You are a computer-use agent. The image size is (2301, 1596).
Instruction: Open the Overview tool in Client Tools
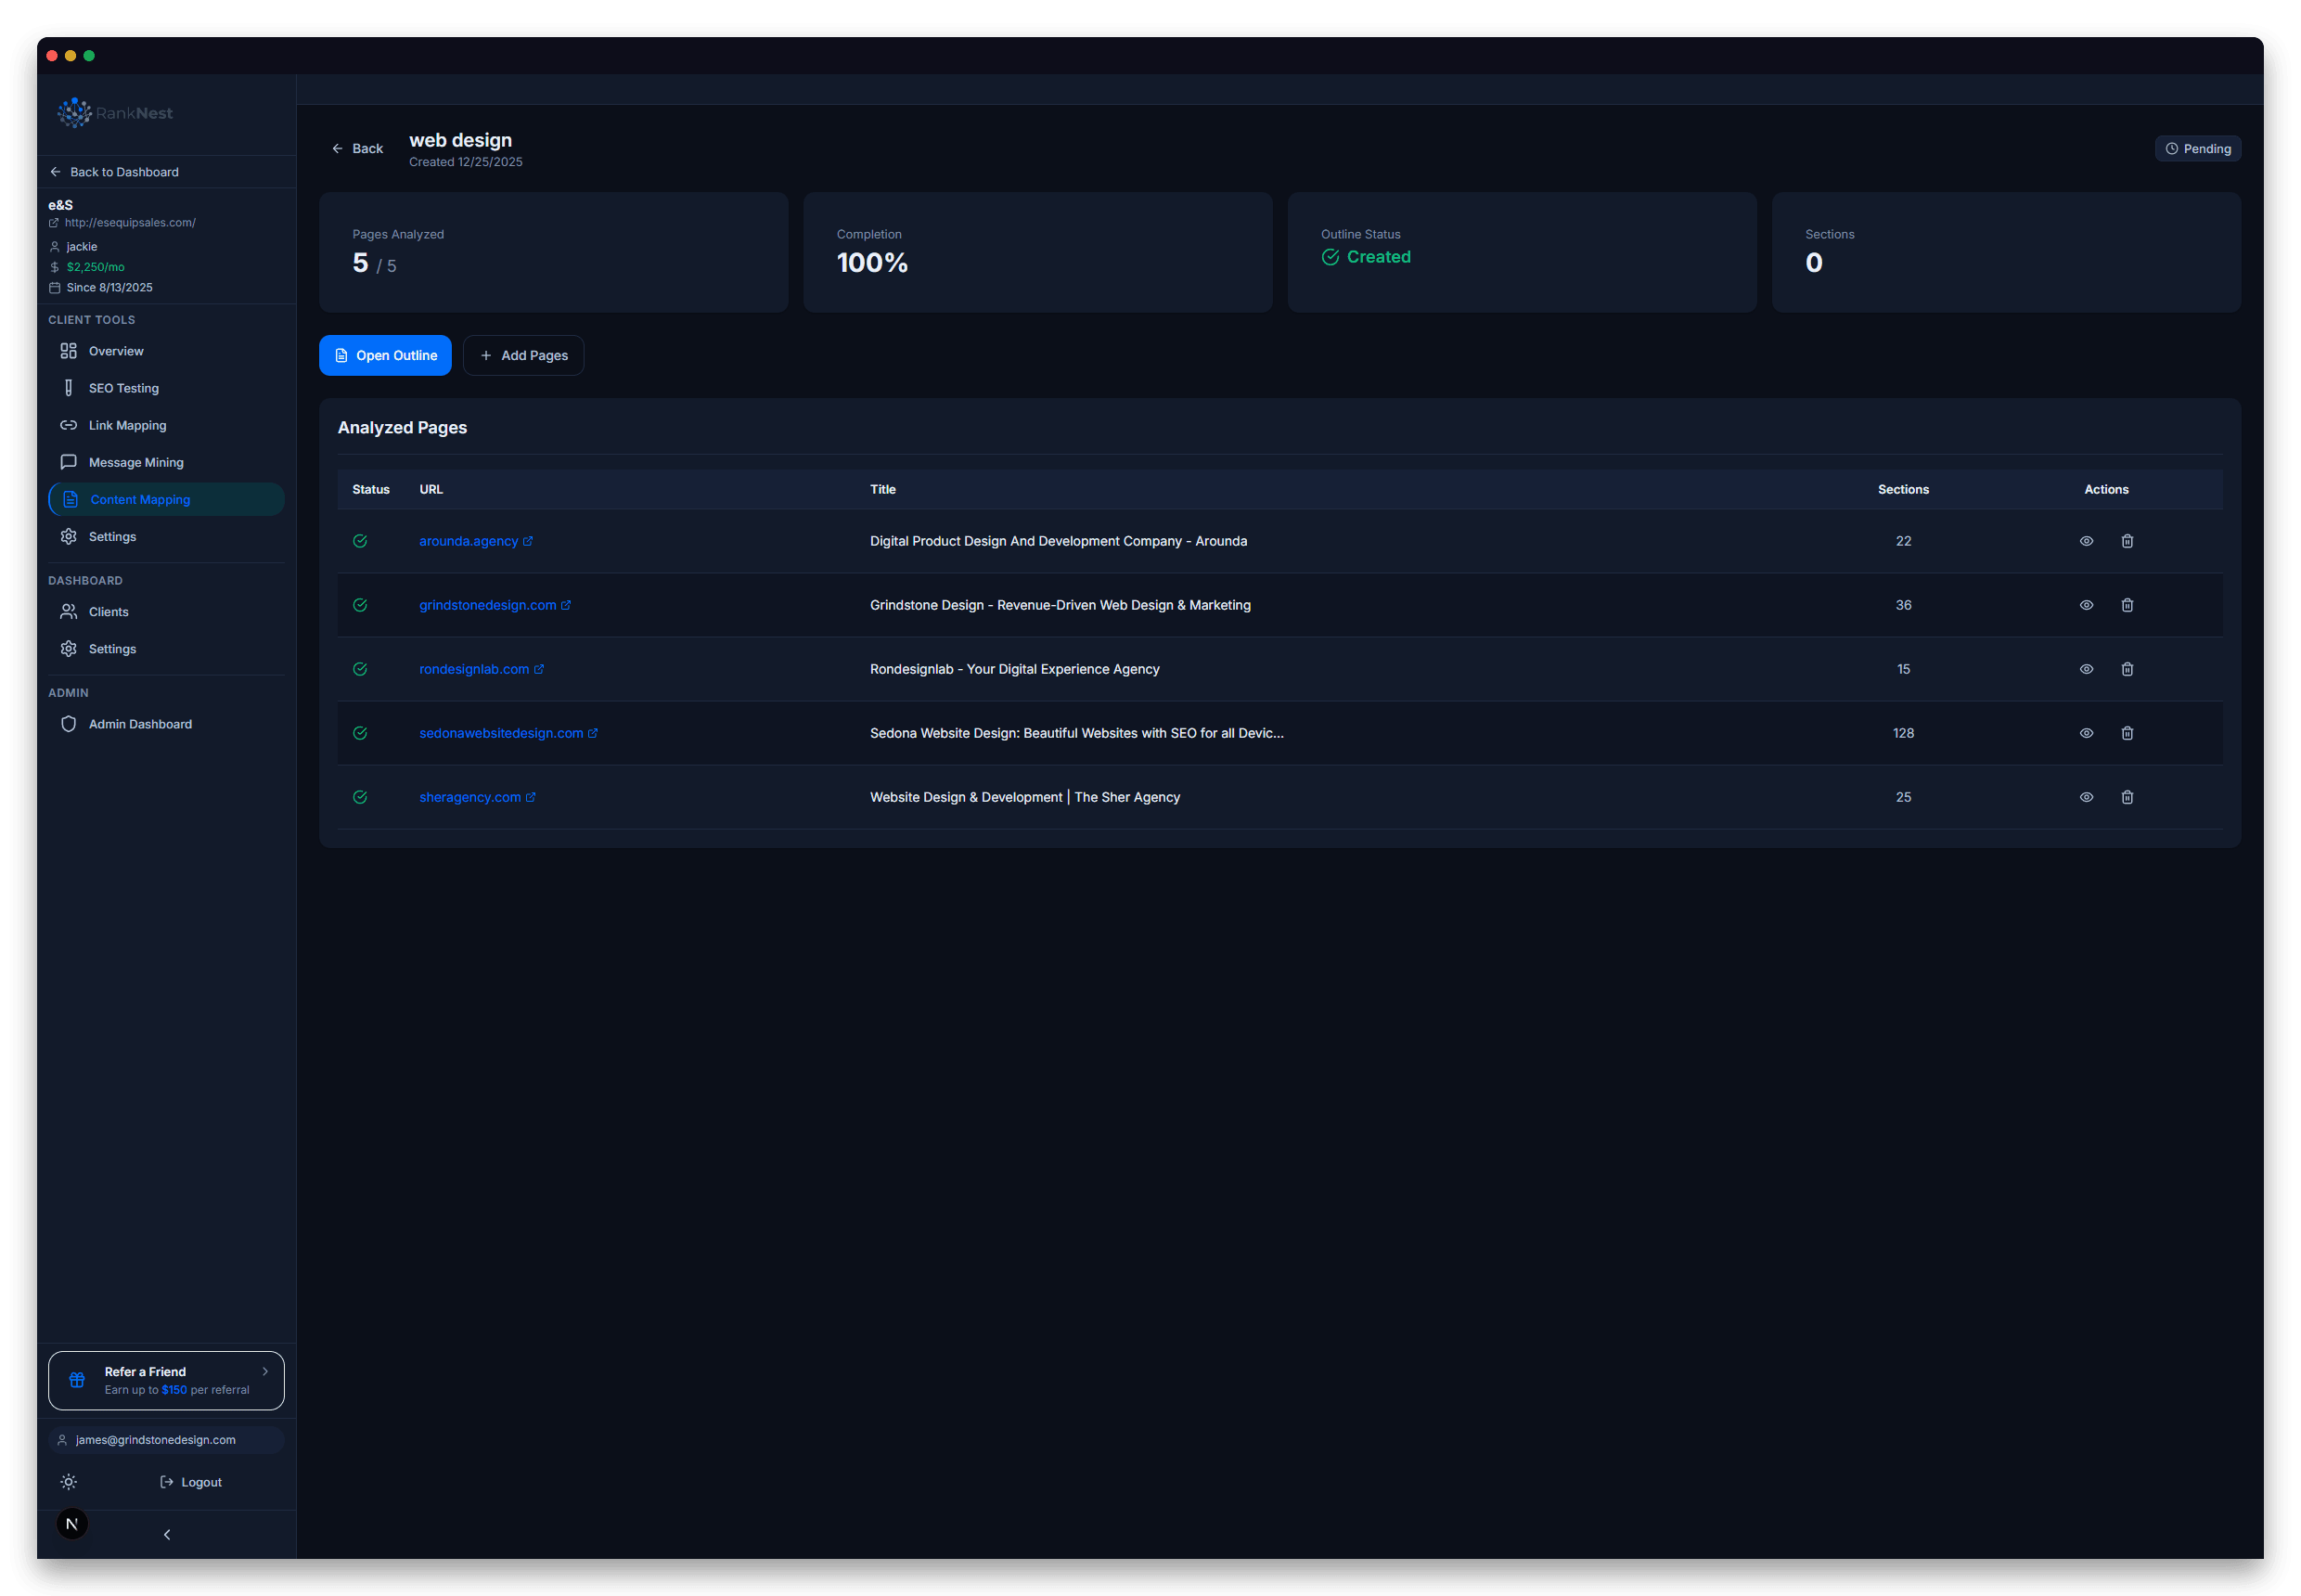click(116, 351)
